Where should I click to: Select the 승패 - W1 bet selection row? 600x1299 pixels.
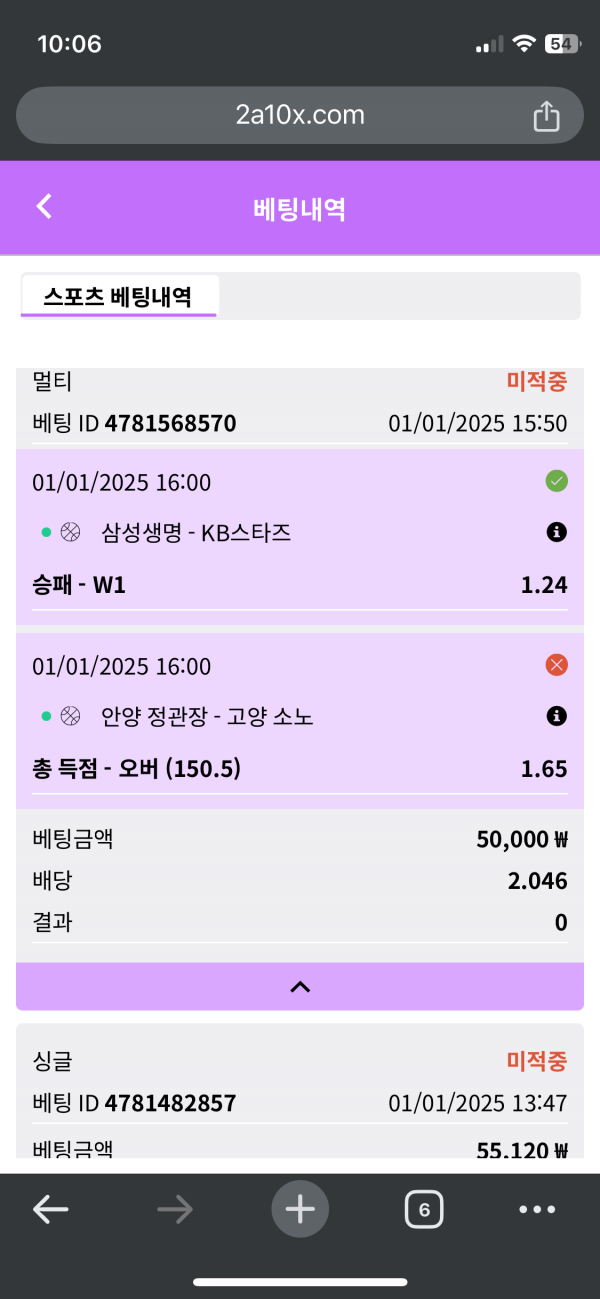(x=299, y=586)
